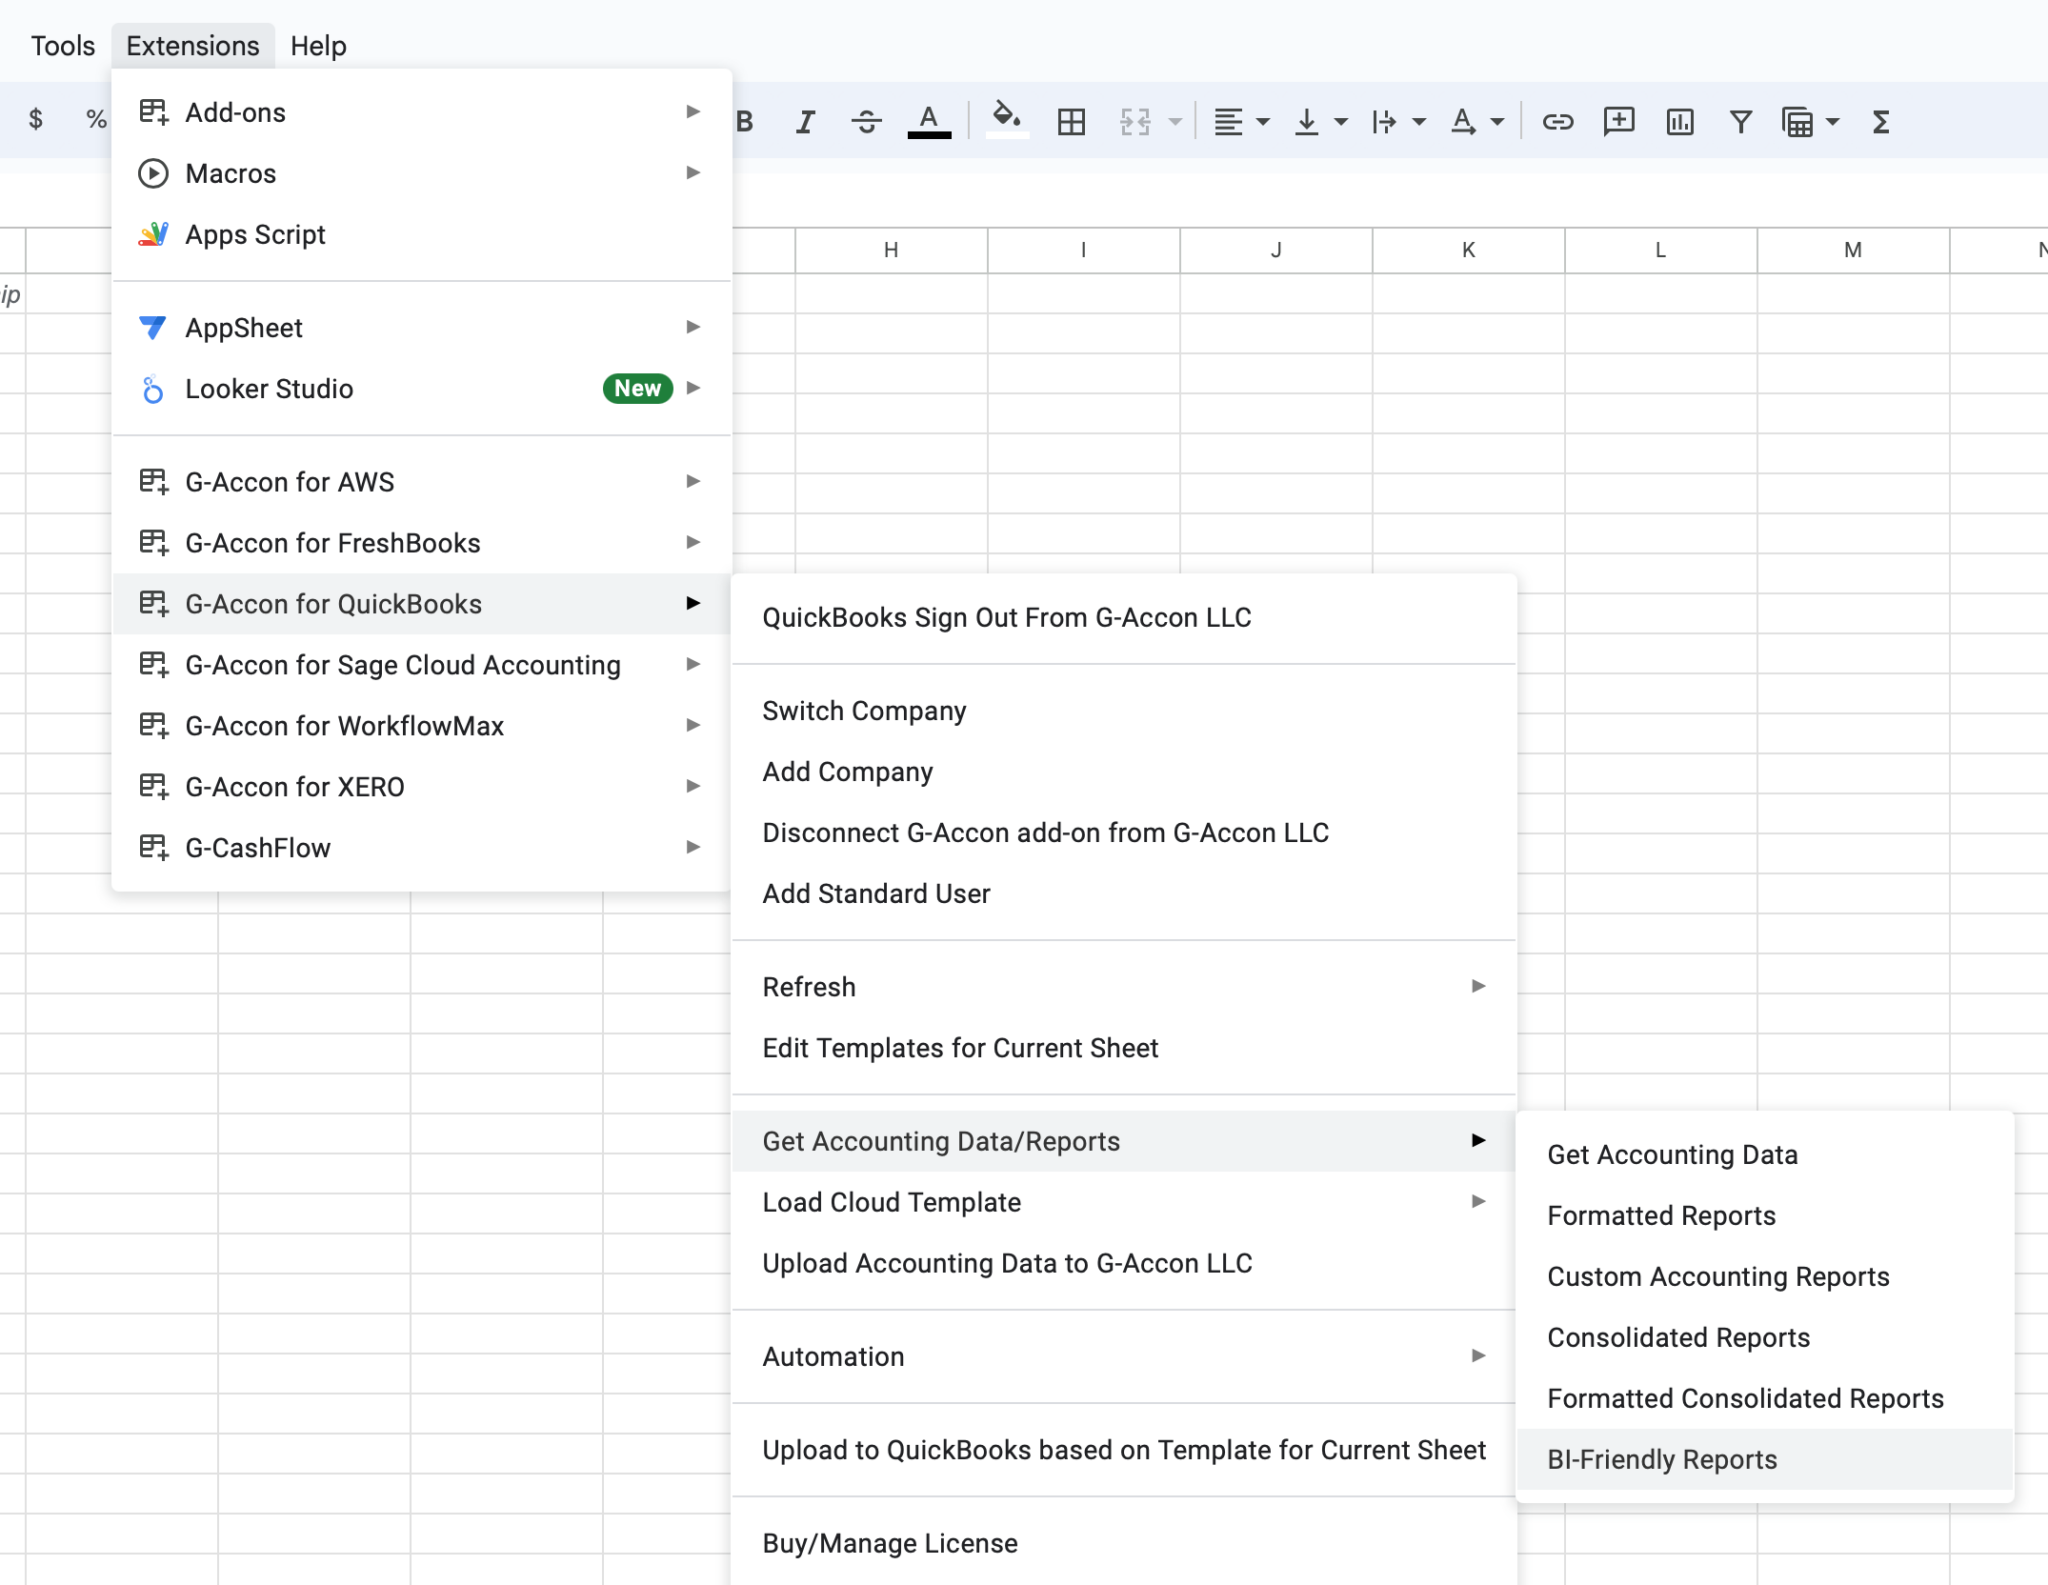The width and height of the screenshot is (2048, 1585).
Task: Choose Get Accounting Data
Action: (1765, 1154)
